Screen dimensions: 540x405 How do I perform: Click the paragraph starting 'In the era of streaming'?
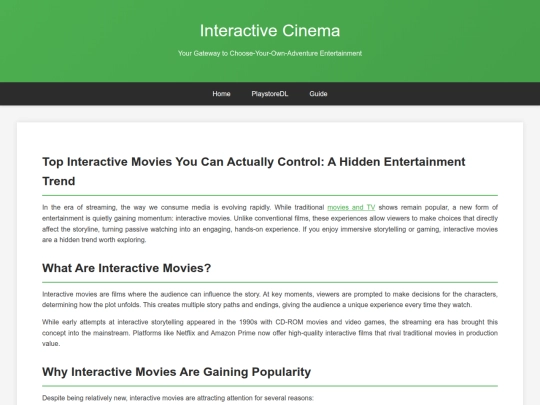click(270, 224)
